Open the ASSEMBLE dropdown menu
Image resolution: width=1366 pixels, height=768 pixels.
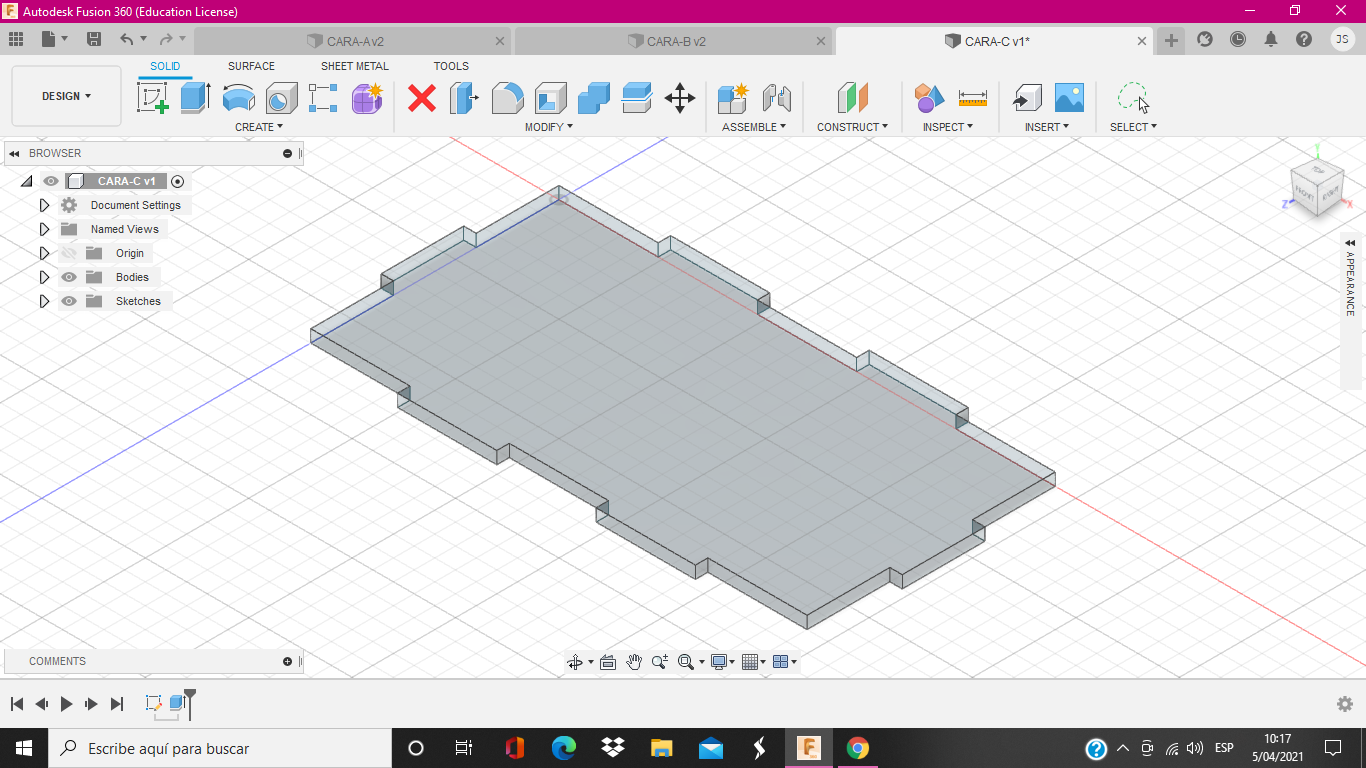(x=754, y=127)
